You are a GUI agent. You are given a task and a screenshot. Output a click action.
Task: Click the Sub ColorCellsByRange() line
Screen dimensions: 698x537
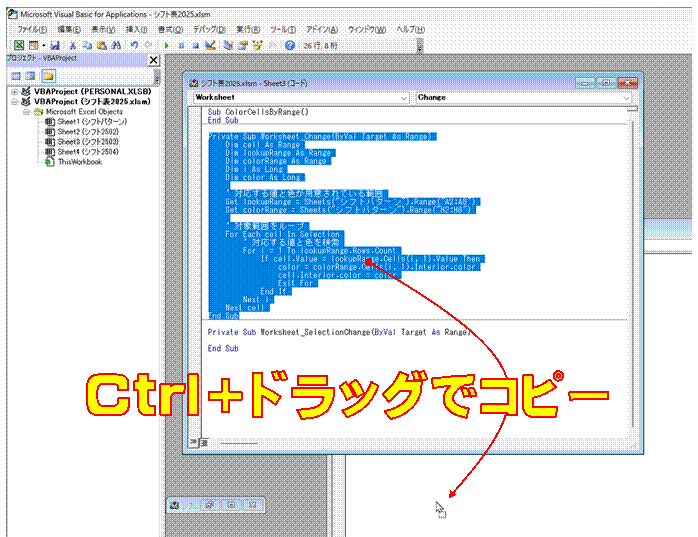pos(258,112)
